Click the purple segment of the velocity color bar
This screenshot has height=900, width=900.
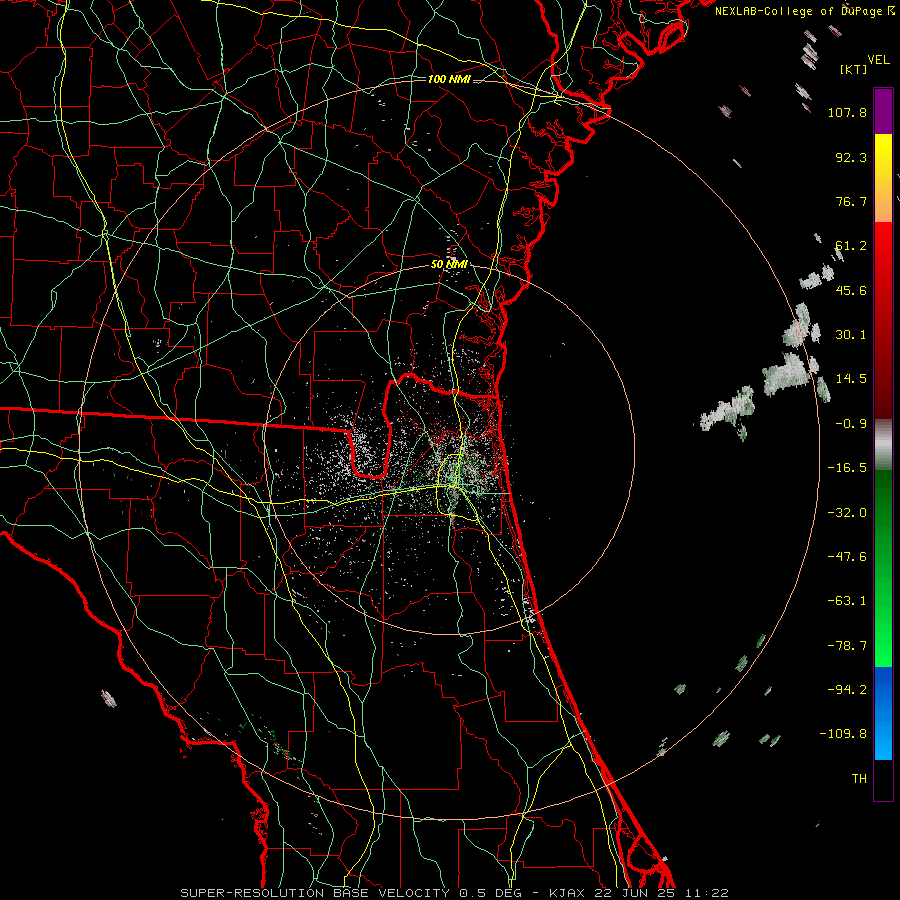click(883, 111)
